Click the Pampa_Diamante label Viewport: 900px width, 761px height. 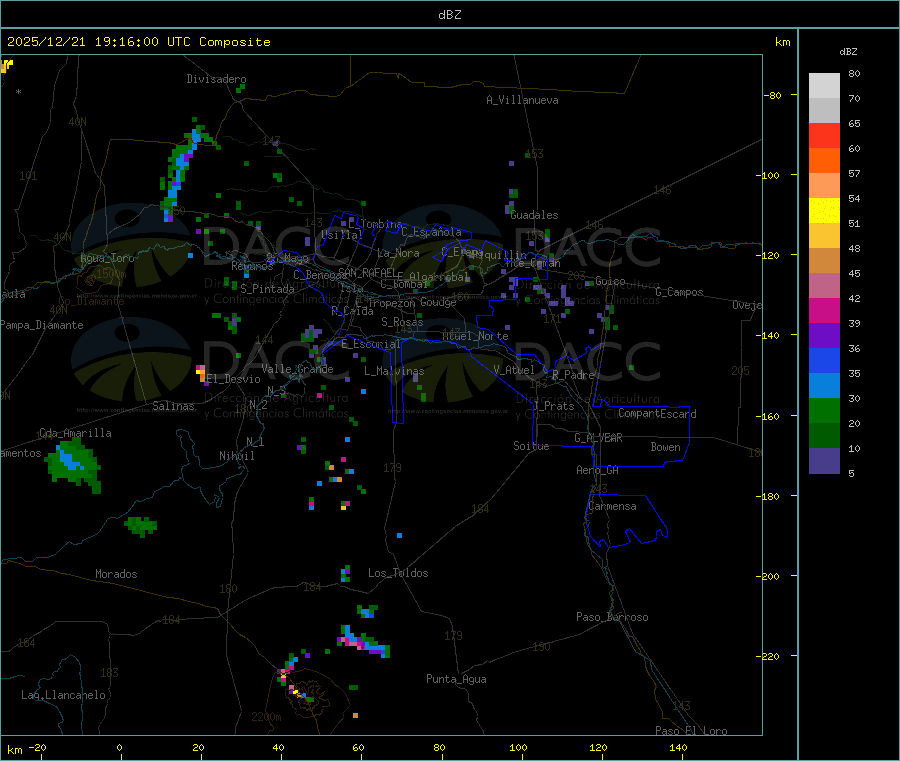coord(42,325)
